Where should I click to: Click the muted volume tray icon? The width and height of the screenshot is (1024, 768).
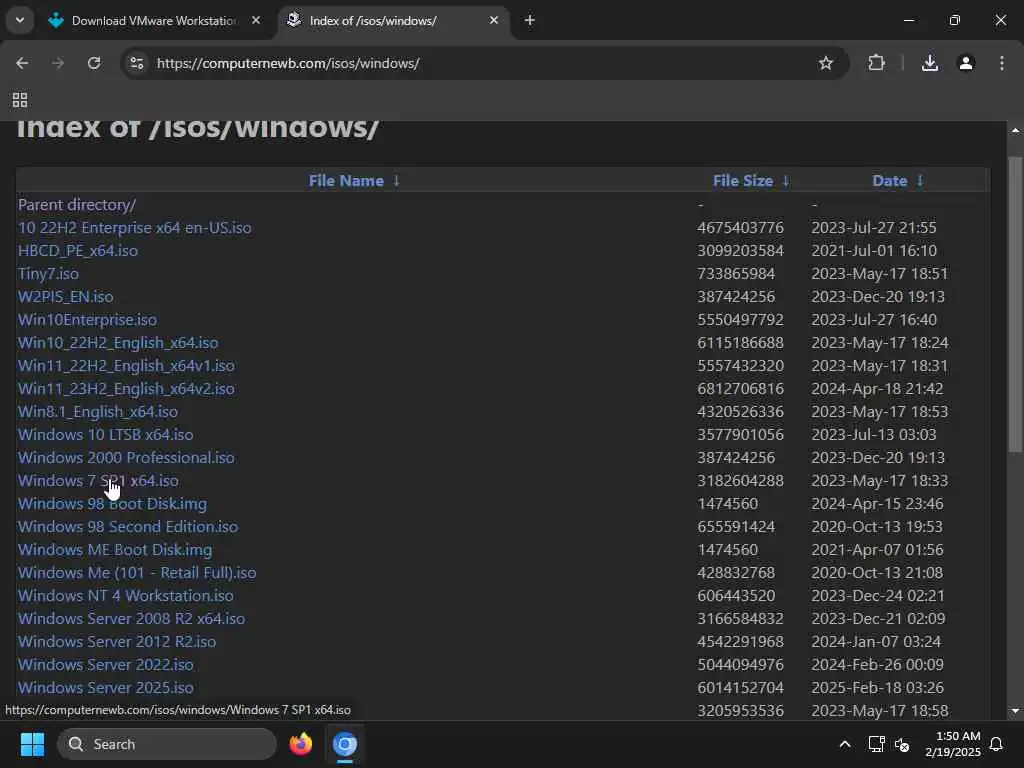point(902,744)
